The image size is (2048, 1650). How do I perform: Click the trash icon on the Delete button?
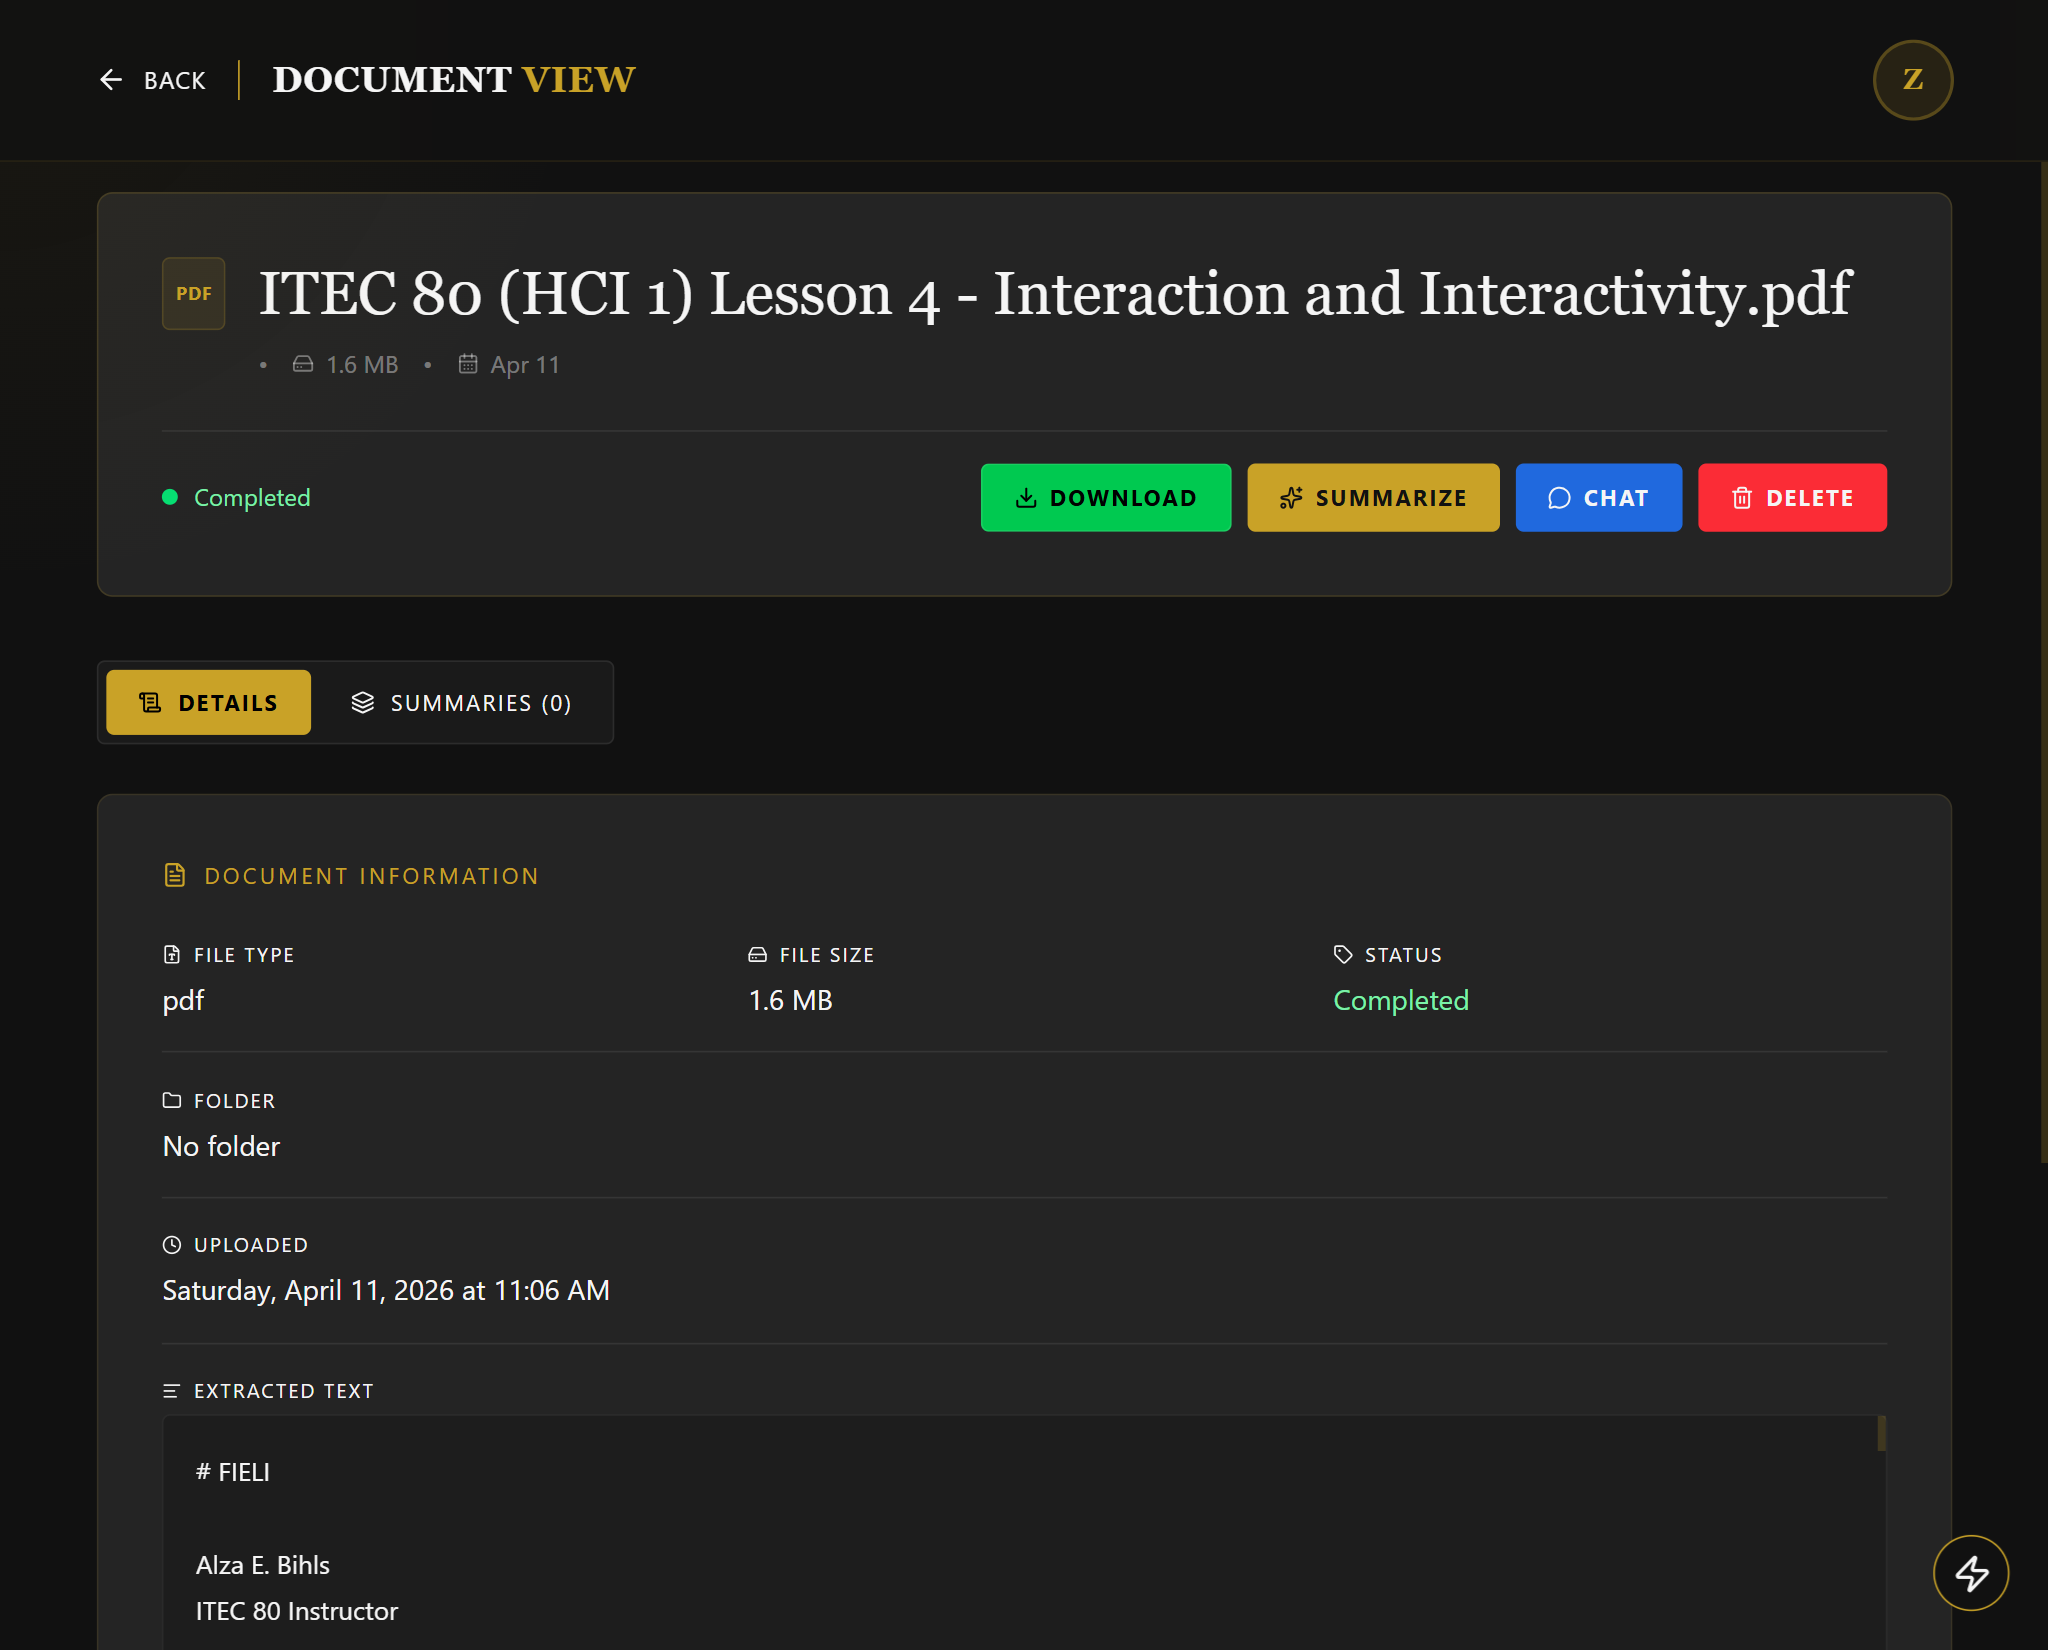[x=1743, y=497]
